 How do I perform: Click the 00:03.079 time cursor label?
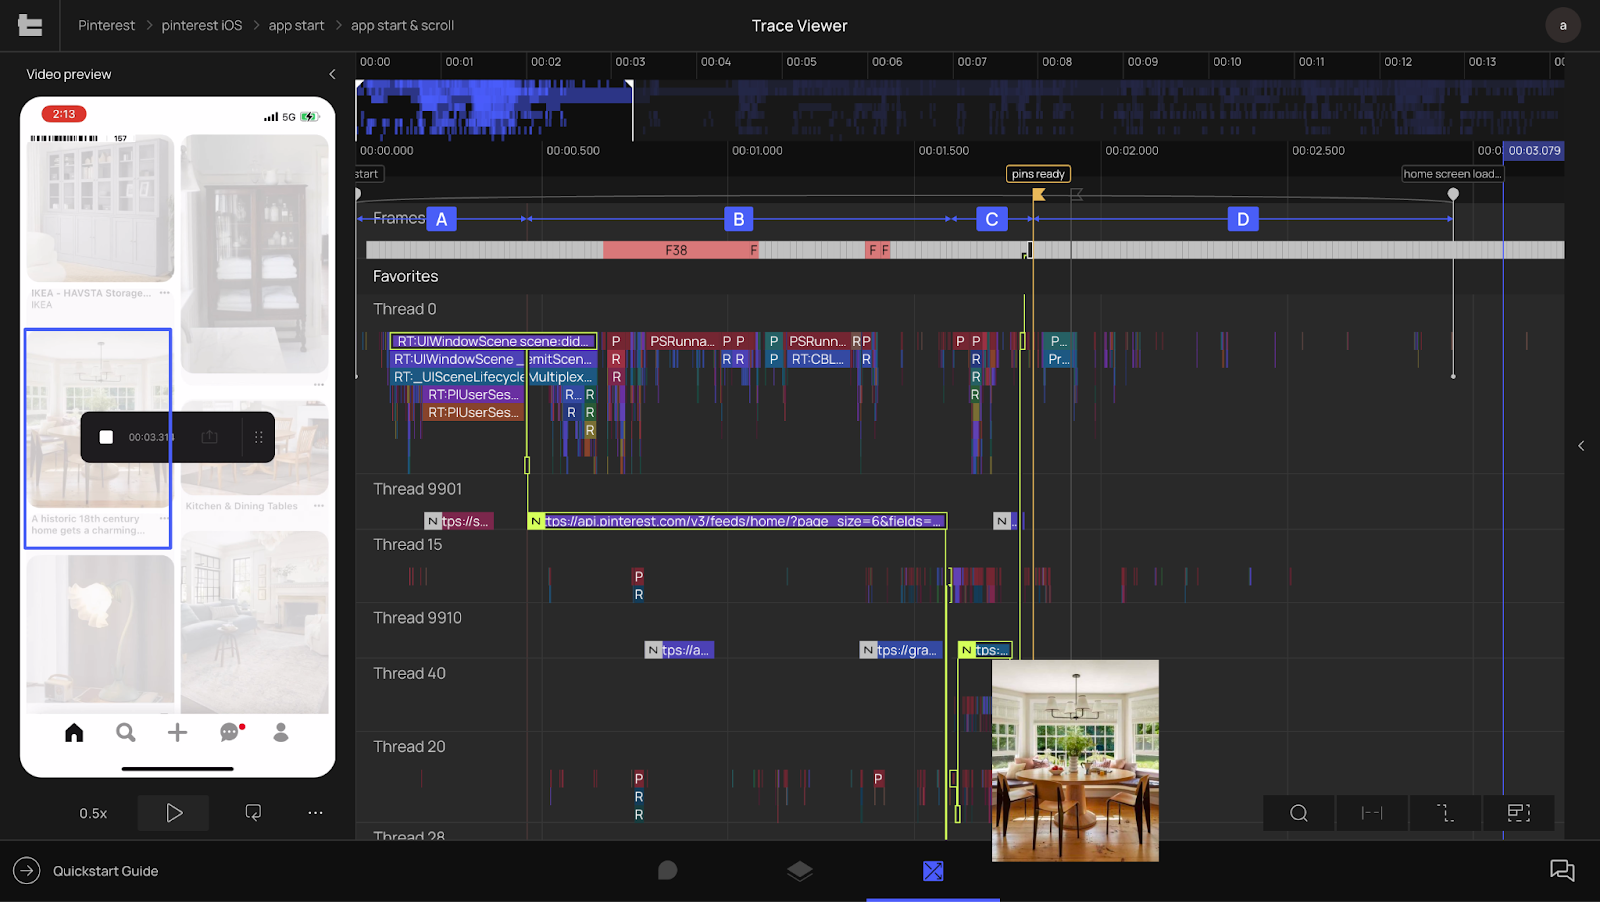pos(1534,151)
